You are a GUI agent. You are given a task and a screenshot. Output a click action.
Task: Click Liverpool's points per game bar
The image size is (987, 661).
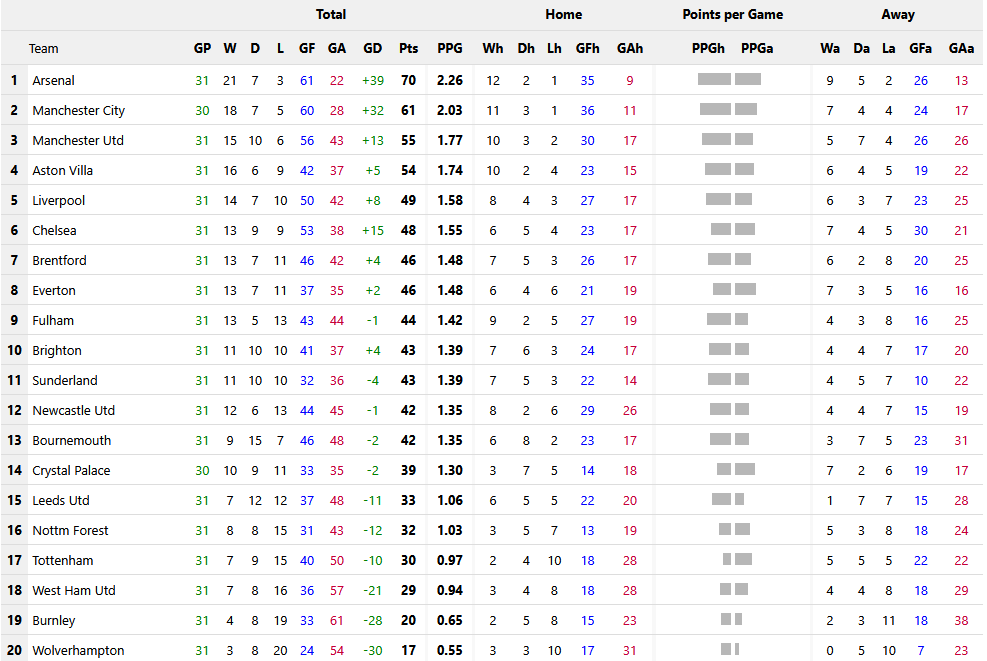click(x=729, y=199)
